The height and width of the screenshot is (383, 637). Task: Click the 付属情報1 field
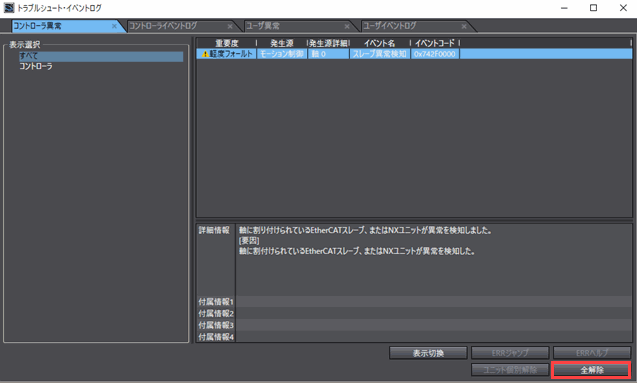433,302
